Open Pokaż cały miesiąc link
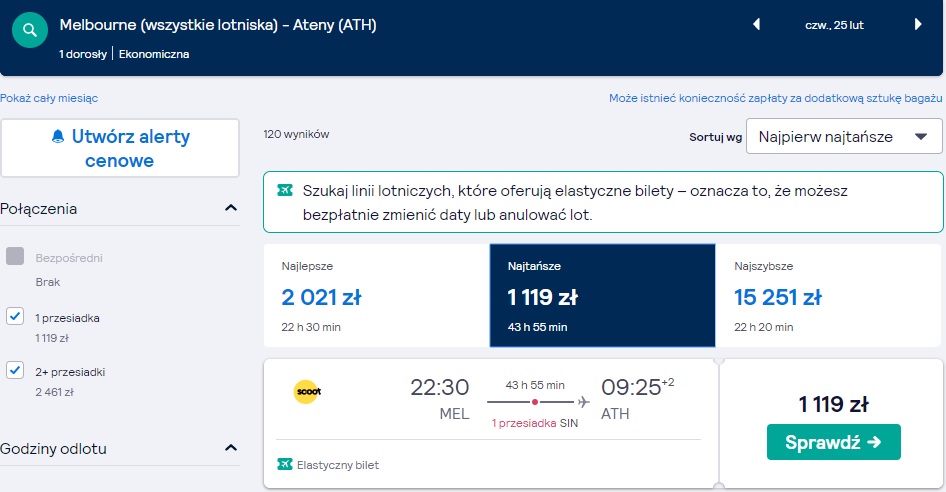 (x=49, y=98)
